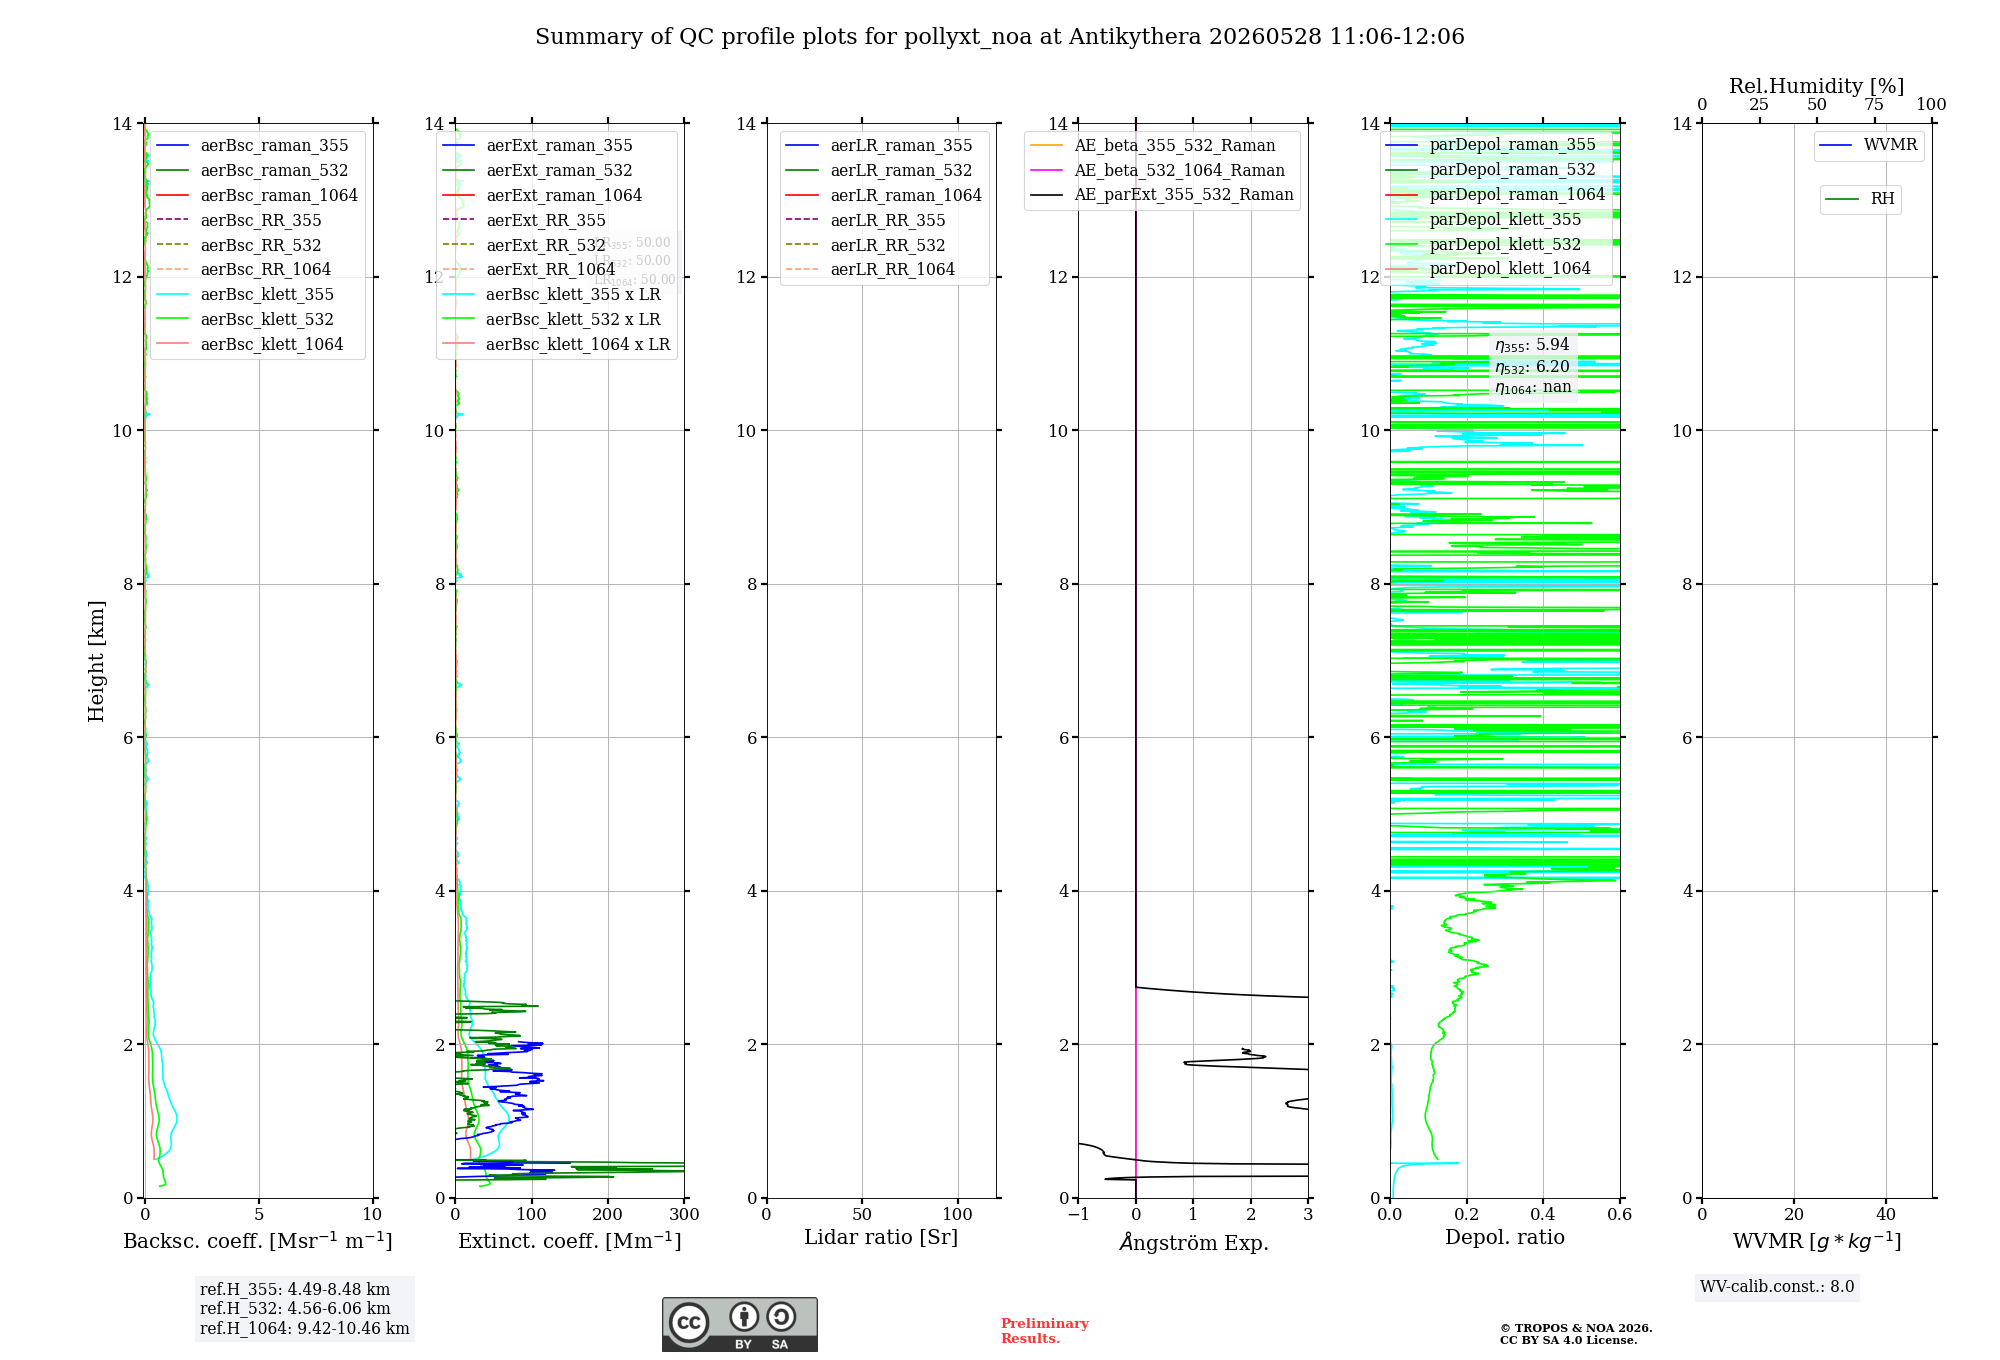Click the TROPOS & NOA 2026 copyright text

click(x=1576, y=1329)
